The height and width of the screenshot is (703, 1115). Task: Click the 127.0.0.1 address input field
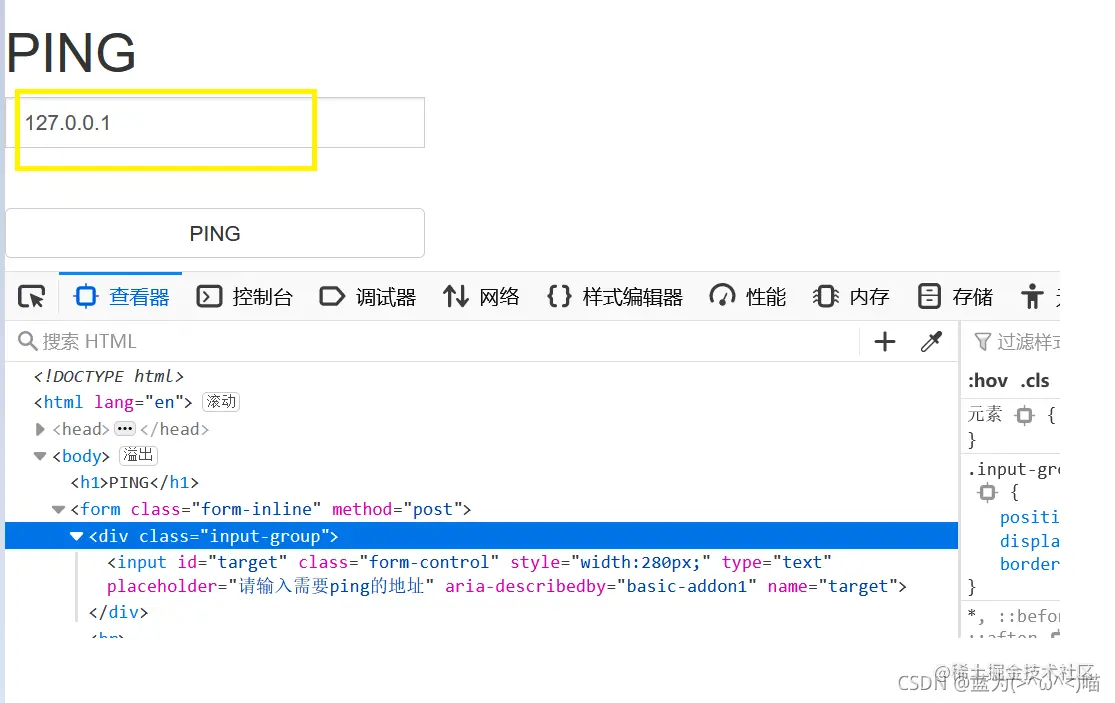pos(215,123)
